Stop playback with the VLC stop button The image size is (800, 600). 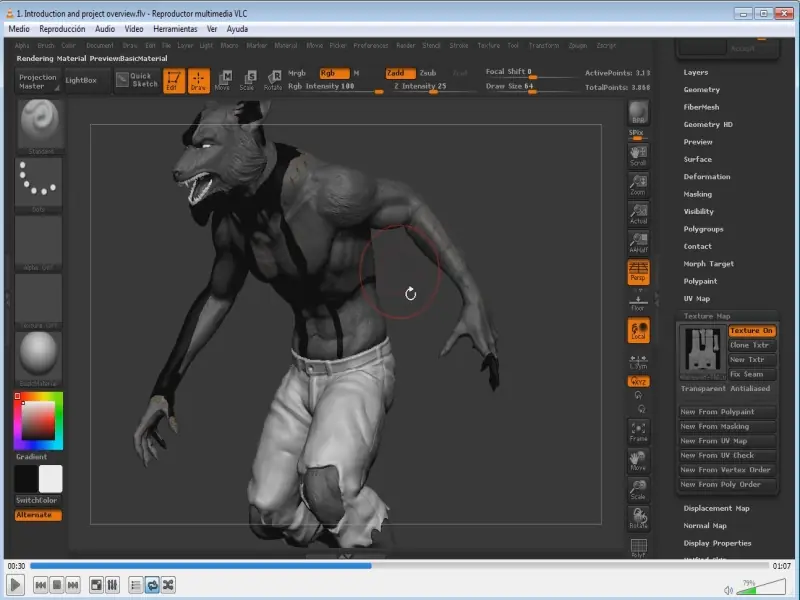point(57,585)
